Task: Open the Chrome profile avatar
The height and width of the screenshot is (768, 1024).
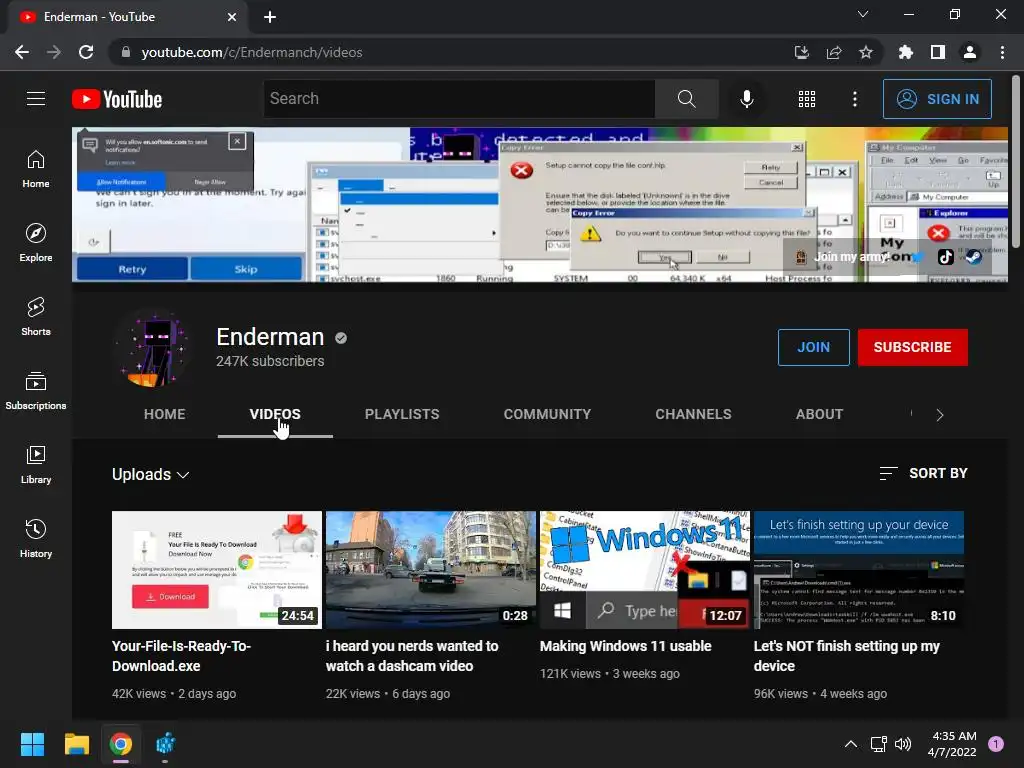Action: coord(970,52)
